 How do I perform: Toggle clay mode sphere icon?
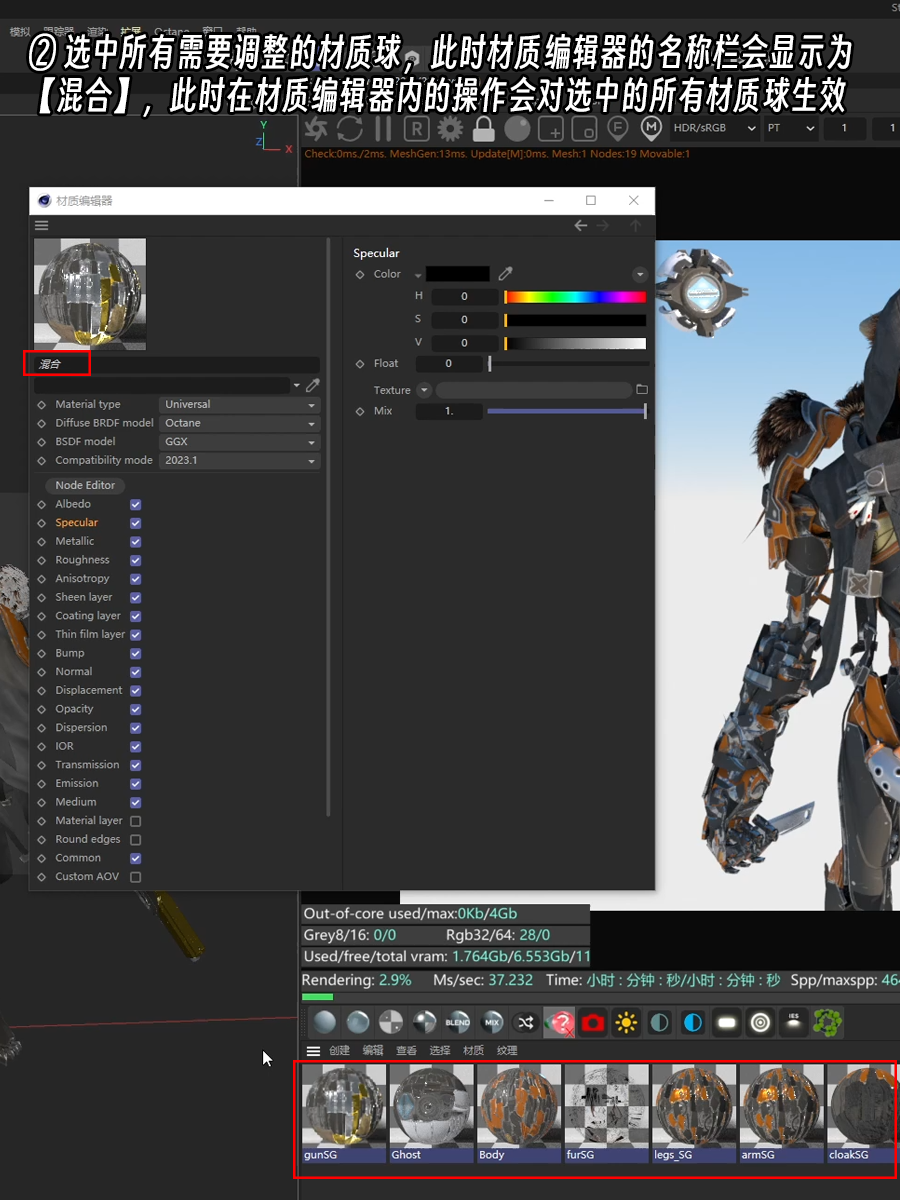(x=517, y=128)
